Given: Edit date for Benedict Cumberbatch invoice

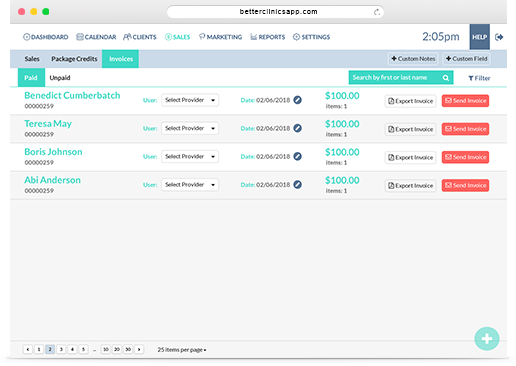Looking at the screenshot, I should pyautogui.click(x=298, y=100).
